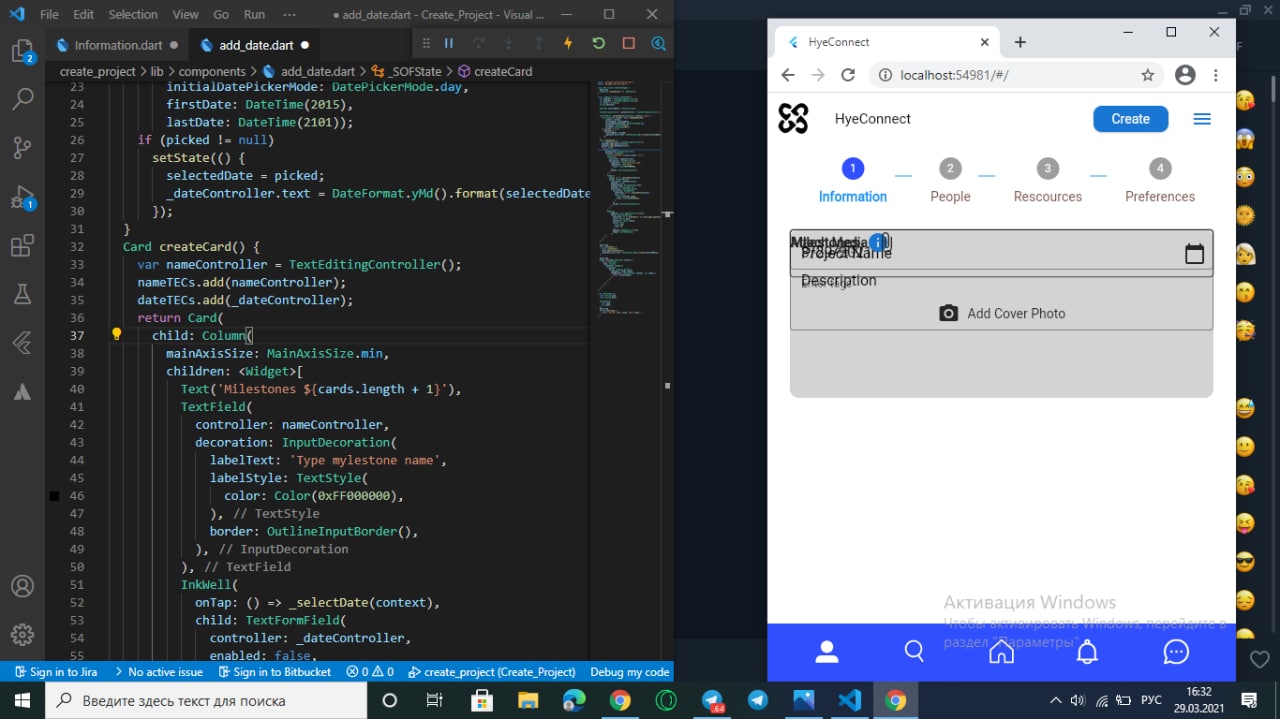This screenshot has width=1280, height=719.
Task: Trigger Flutter hot reload lightning icon
Action: (568, 43)
